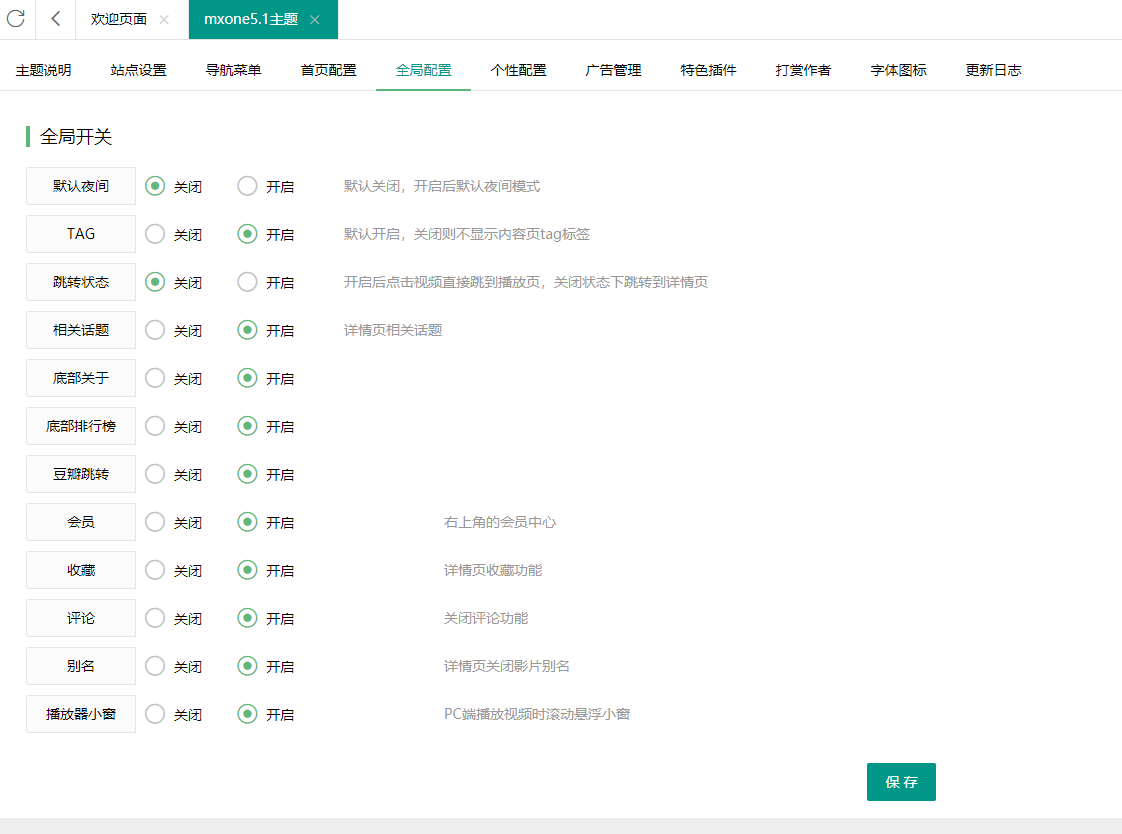
Task: Click the refresh page icon
Action: pos(16,19)
